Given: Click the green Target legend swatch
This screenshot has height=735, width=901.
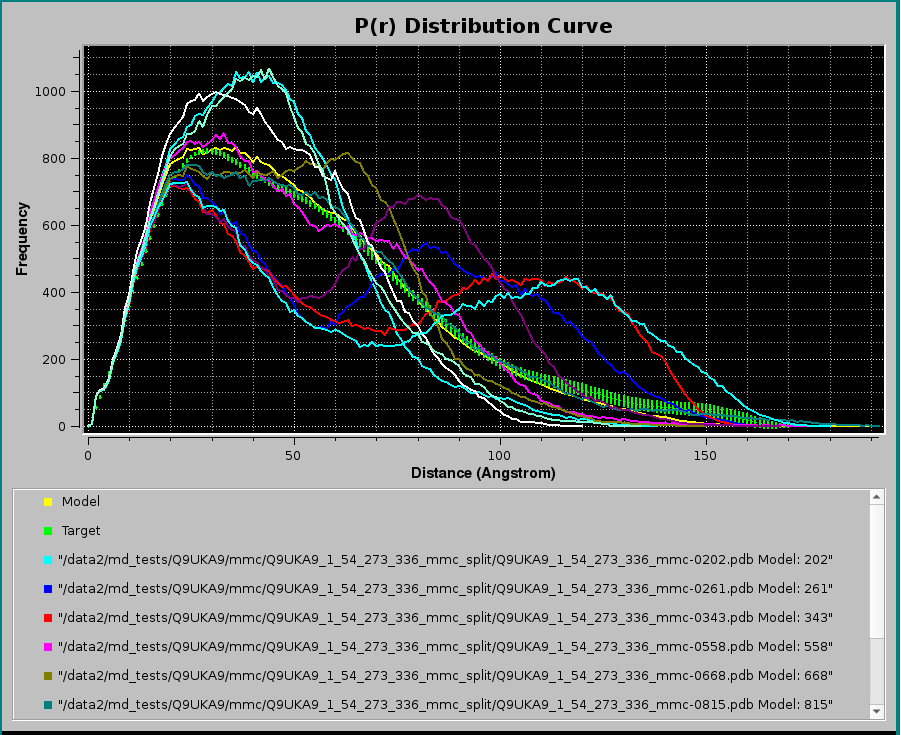Looking at the screenshot, I should click(x=47, y=531).
